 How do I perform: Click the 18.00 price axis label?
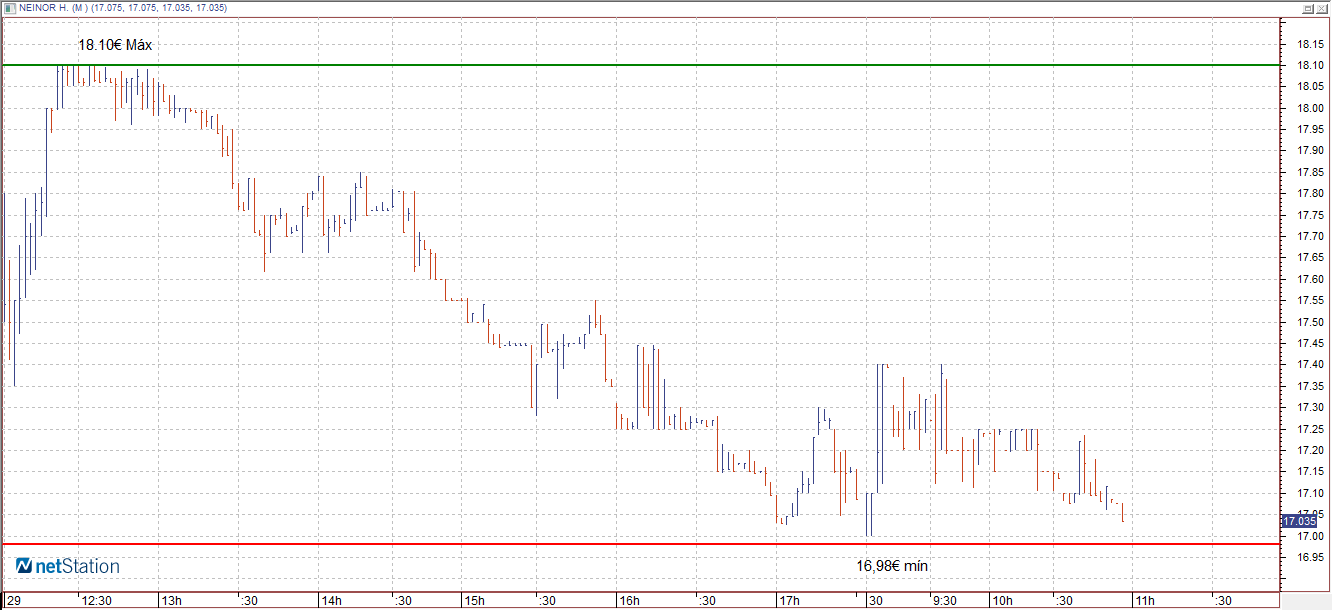pos(1310,109)
